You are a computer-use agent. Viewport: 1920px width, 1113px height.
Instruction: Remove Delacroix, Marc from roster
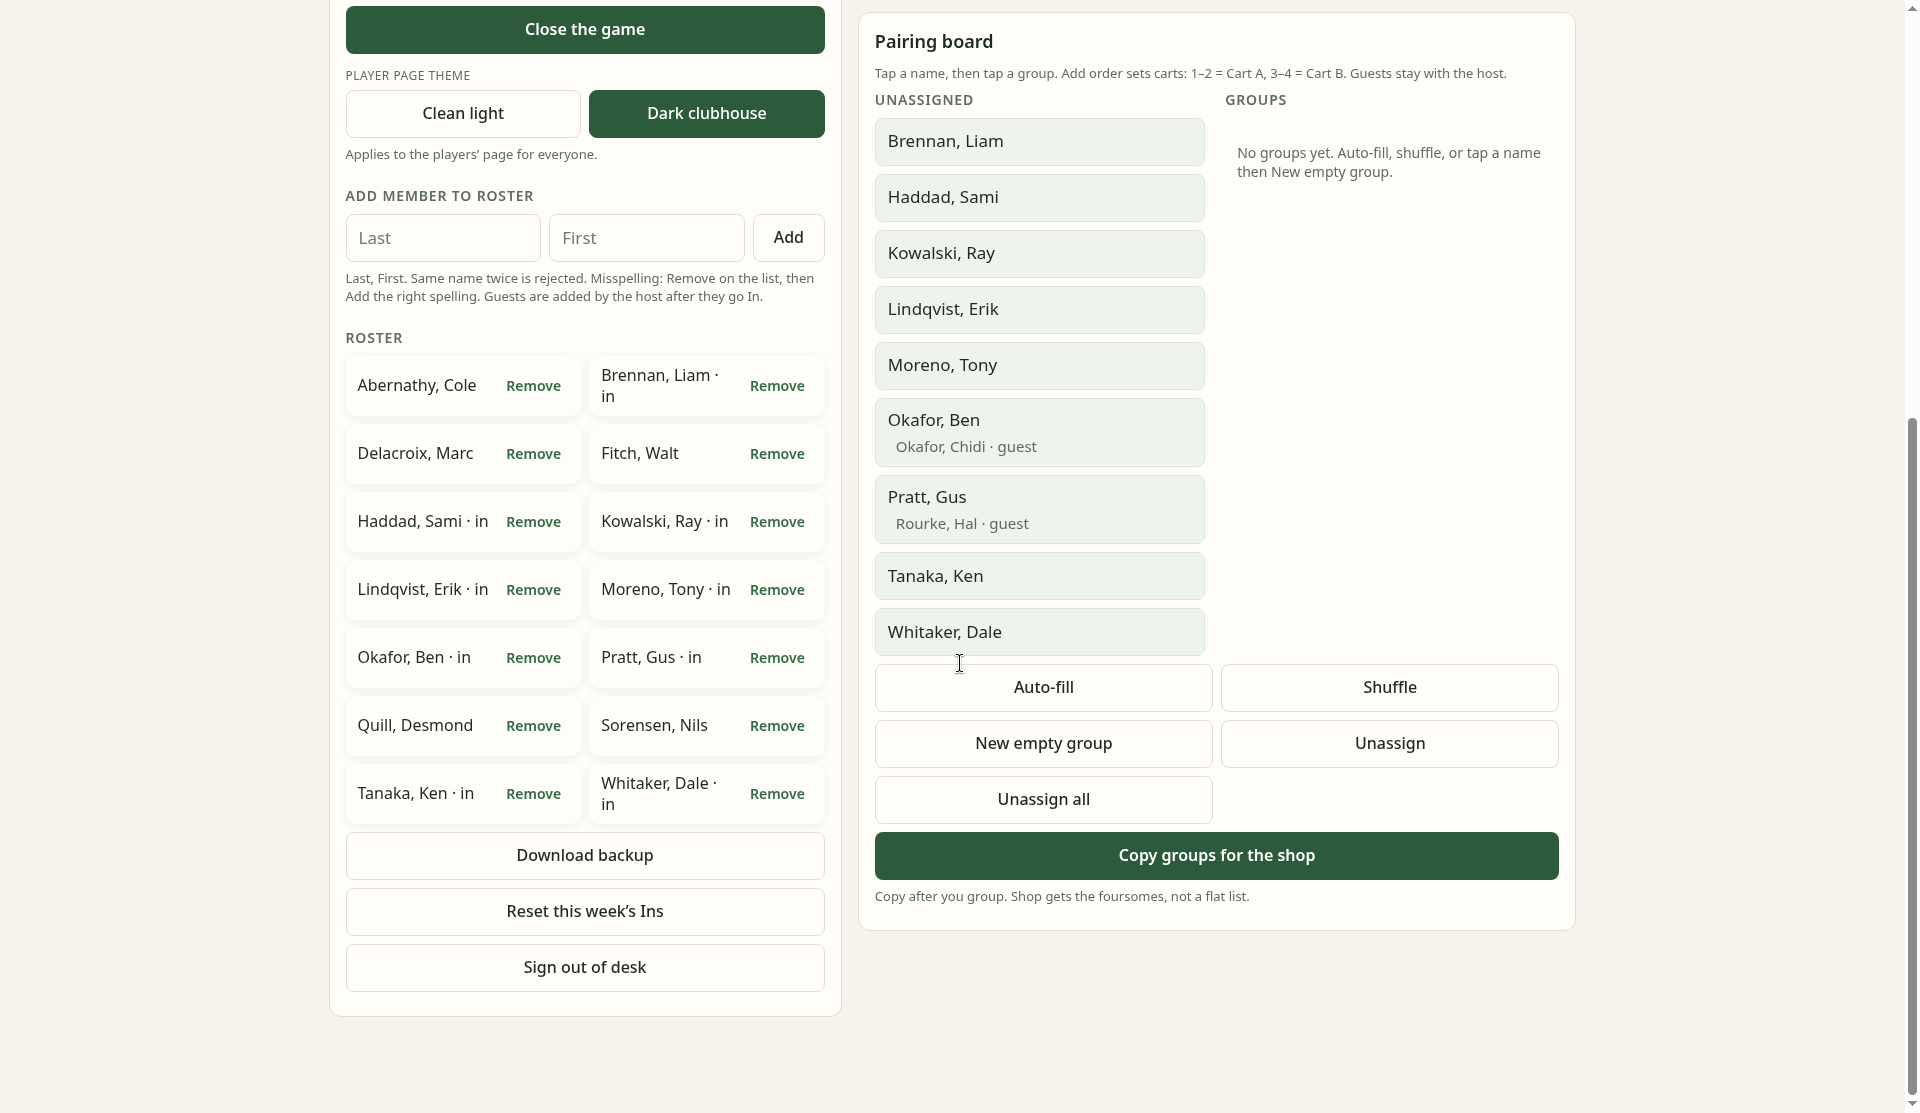[x=533, y=454]
